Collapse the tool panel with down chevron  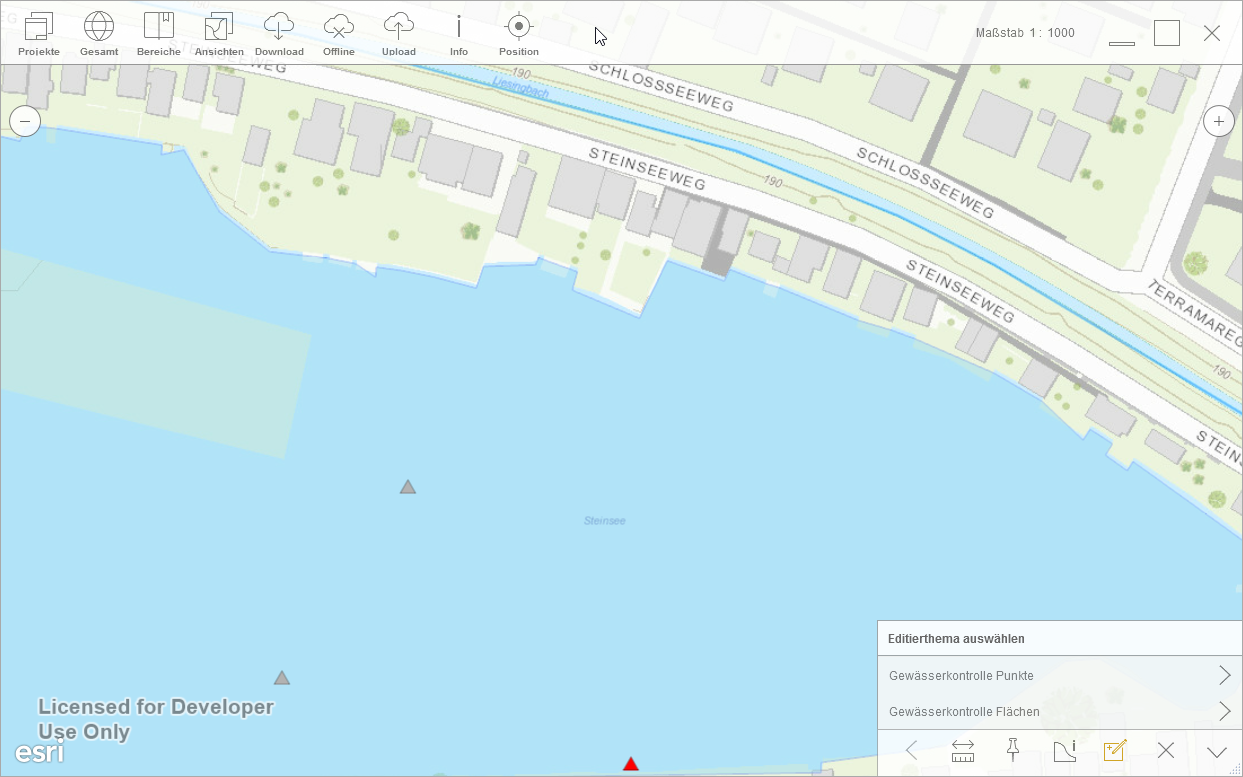click(1216, 752)
